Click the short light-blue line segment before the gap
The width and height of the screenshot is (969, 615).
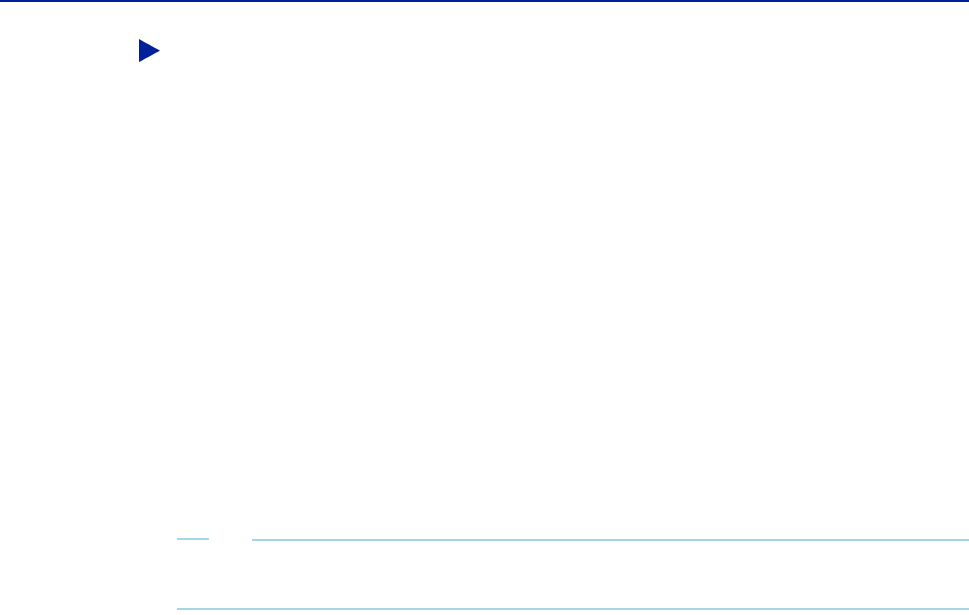click(193, 539)
